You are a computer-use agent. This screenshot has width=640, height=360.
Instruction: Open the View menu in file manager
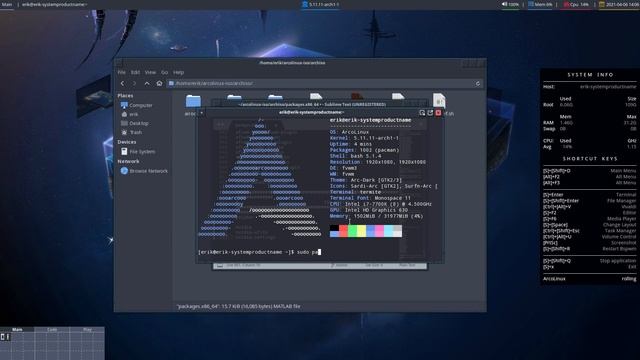pos(150,72)
